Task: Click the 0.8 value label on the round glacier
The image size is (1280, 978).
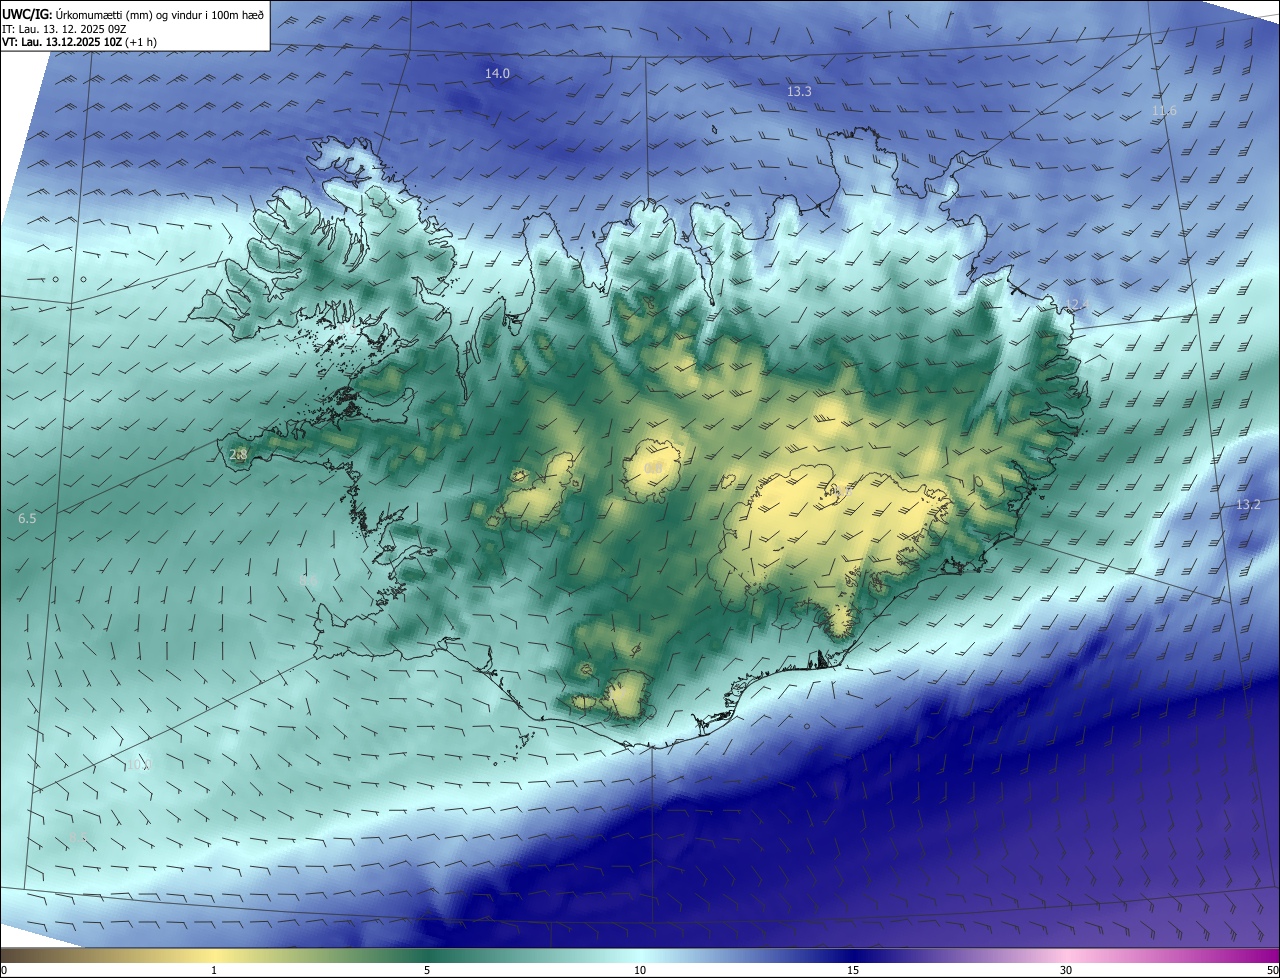Action: [x=653, y=468]
